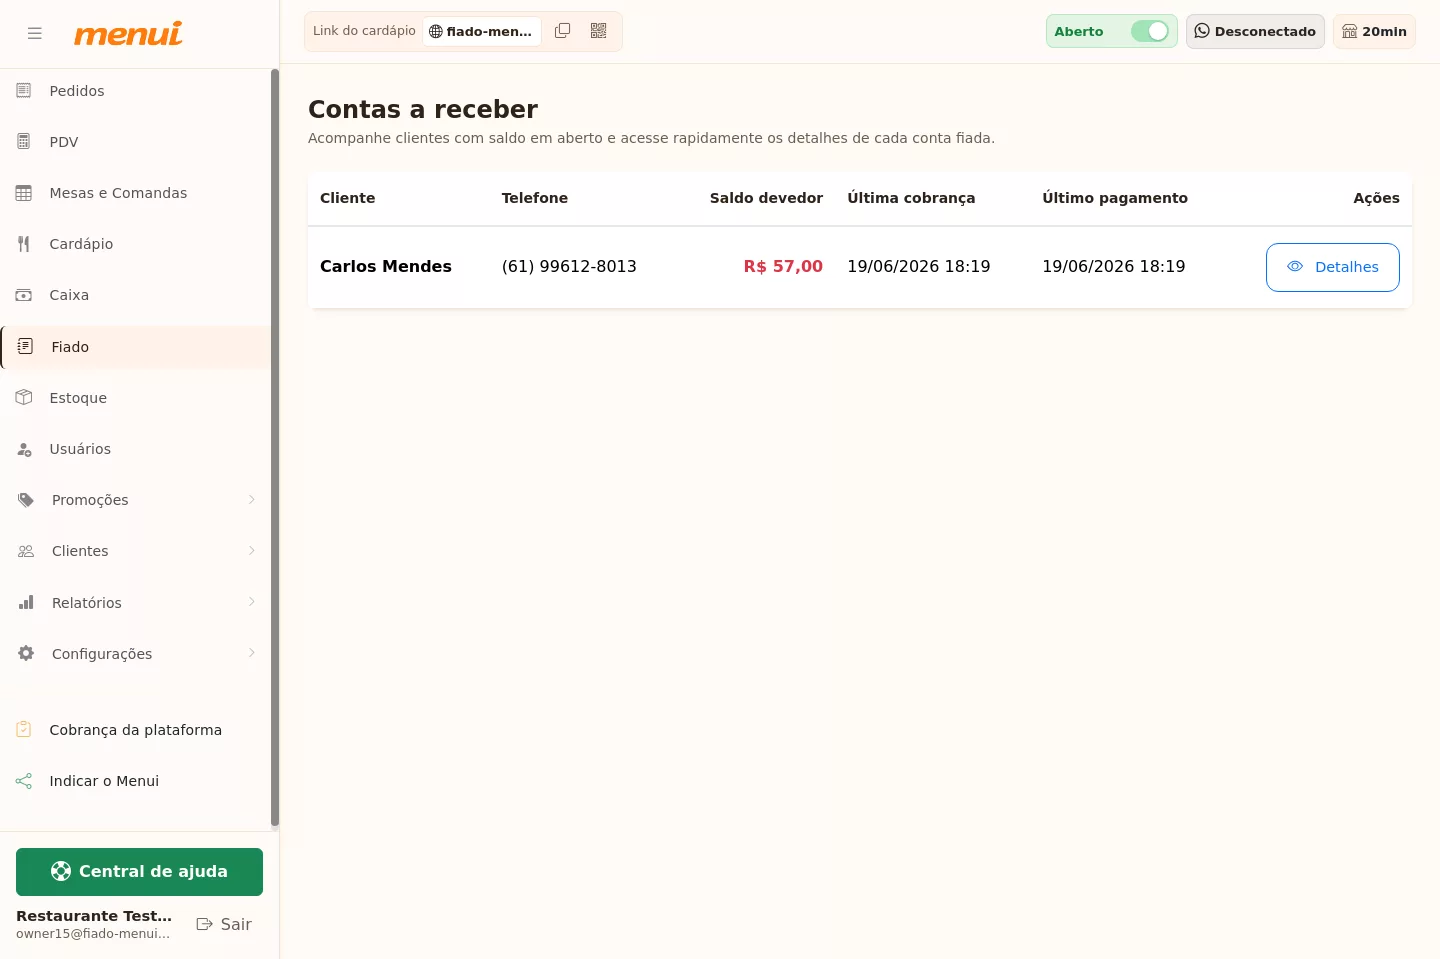
Task: Click the Caixa cash icon
Action: tap(24, 294)
